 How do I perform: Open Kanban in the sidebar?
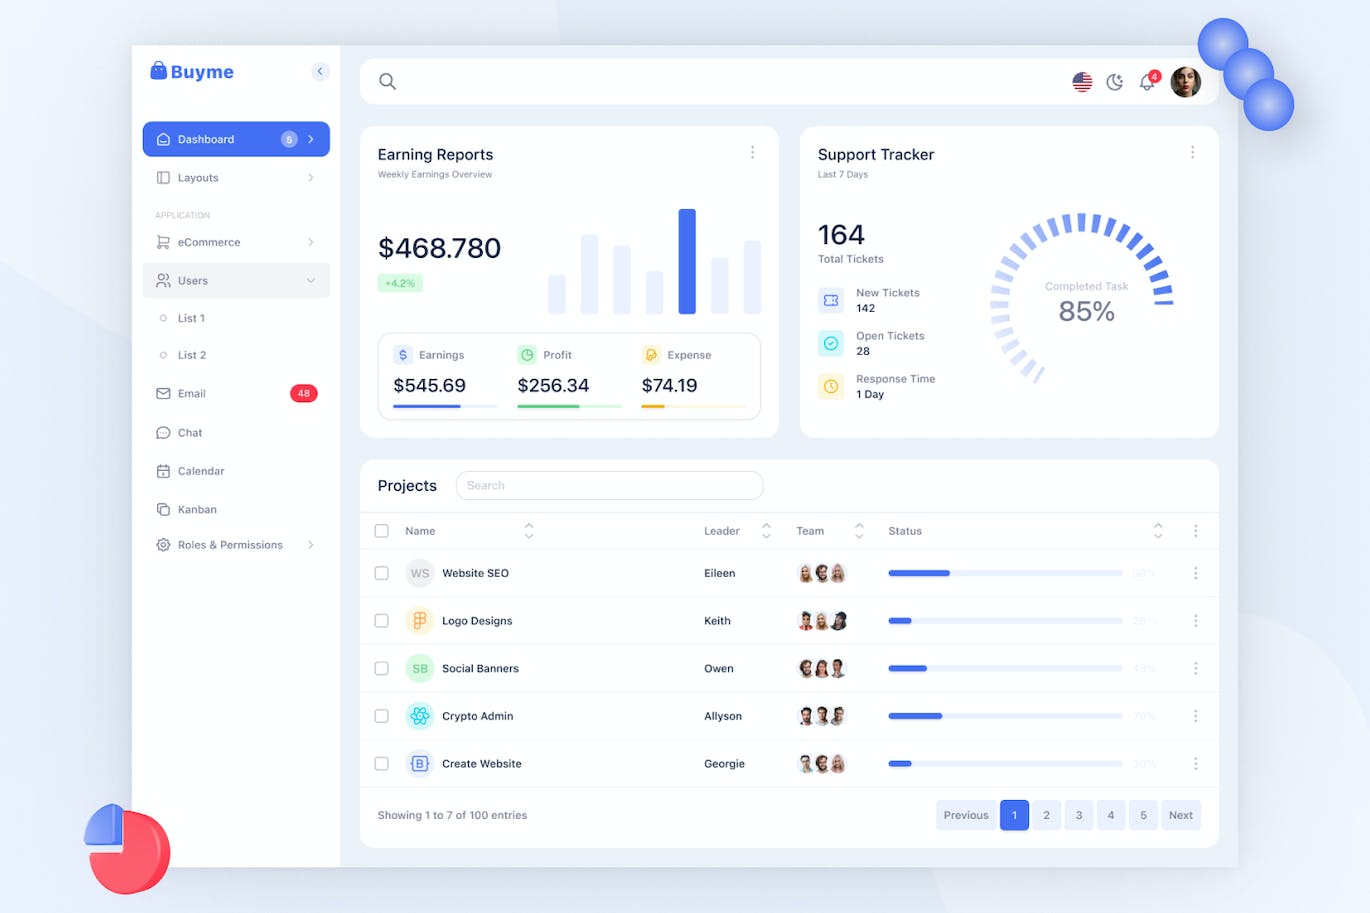(197, 510)
